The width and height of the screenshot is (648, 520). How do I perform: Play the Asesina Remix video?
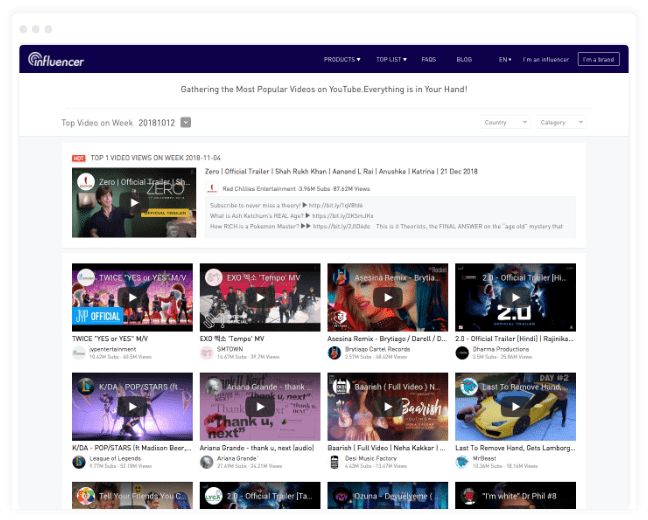tap(388, 297)
